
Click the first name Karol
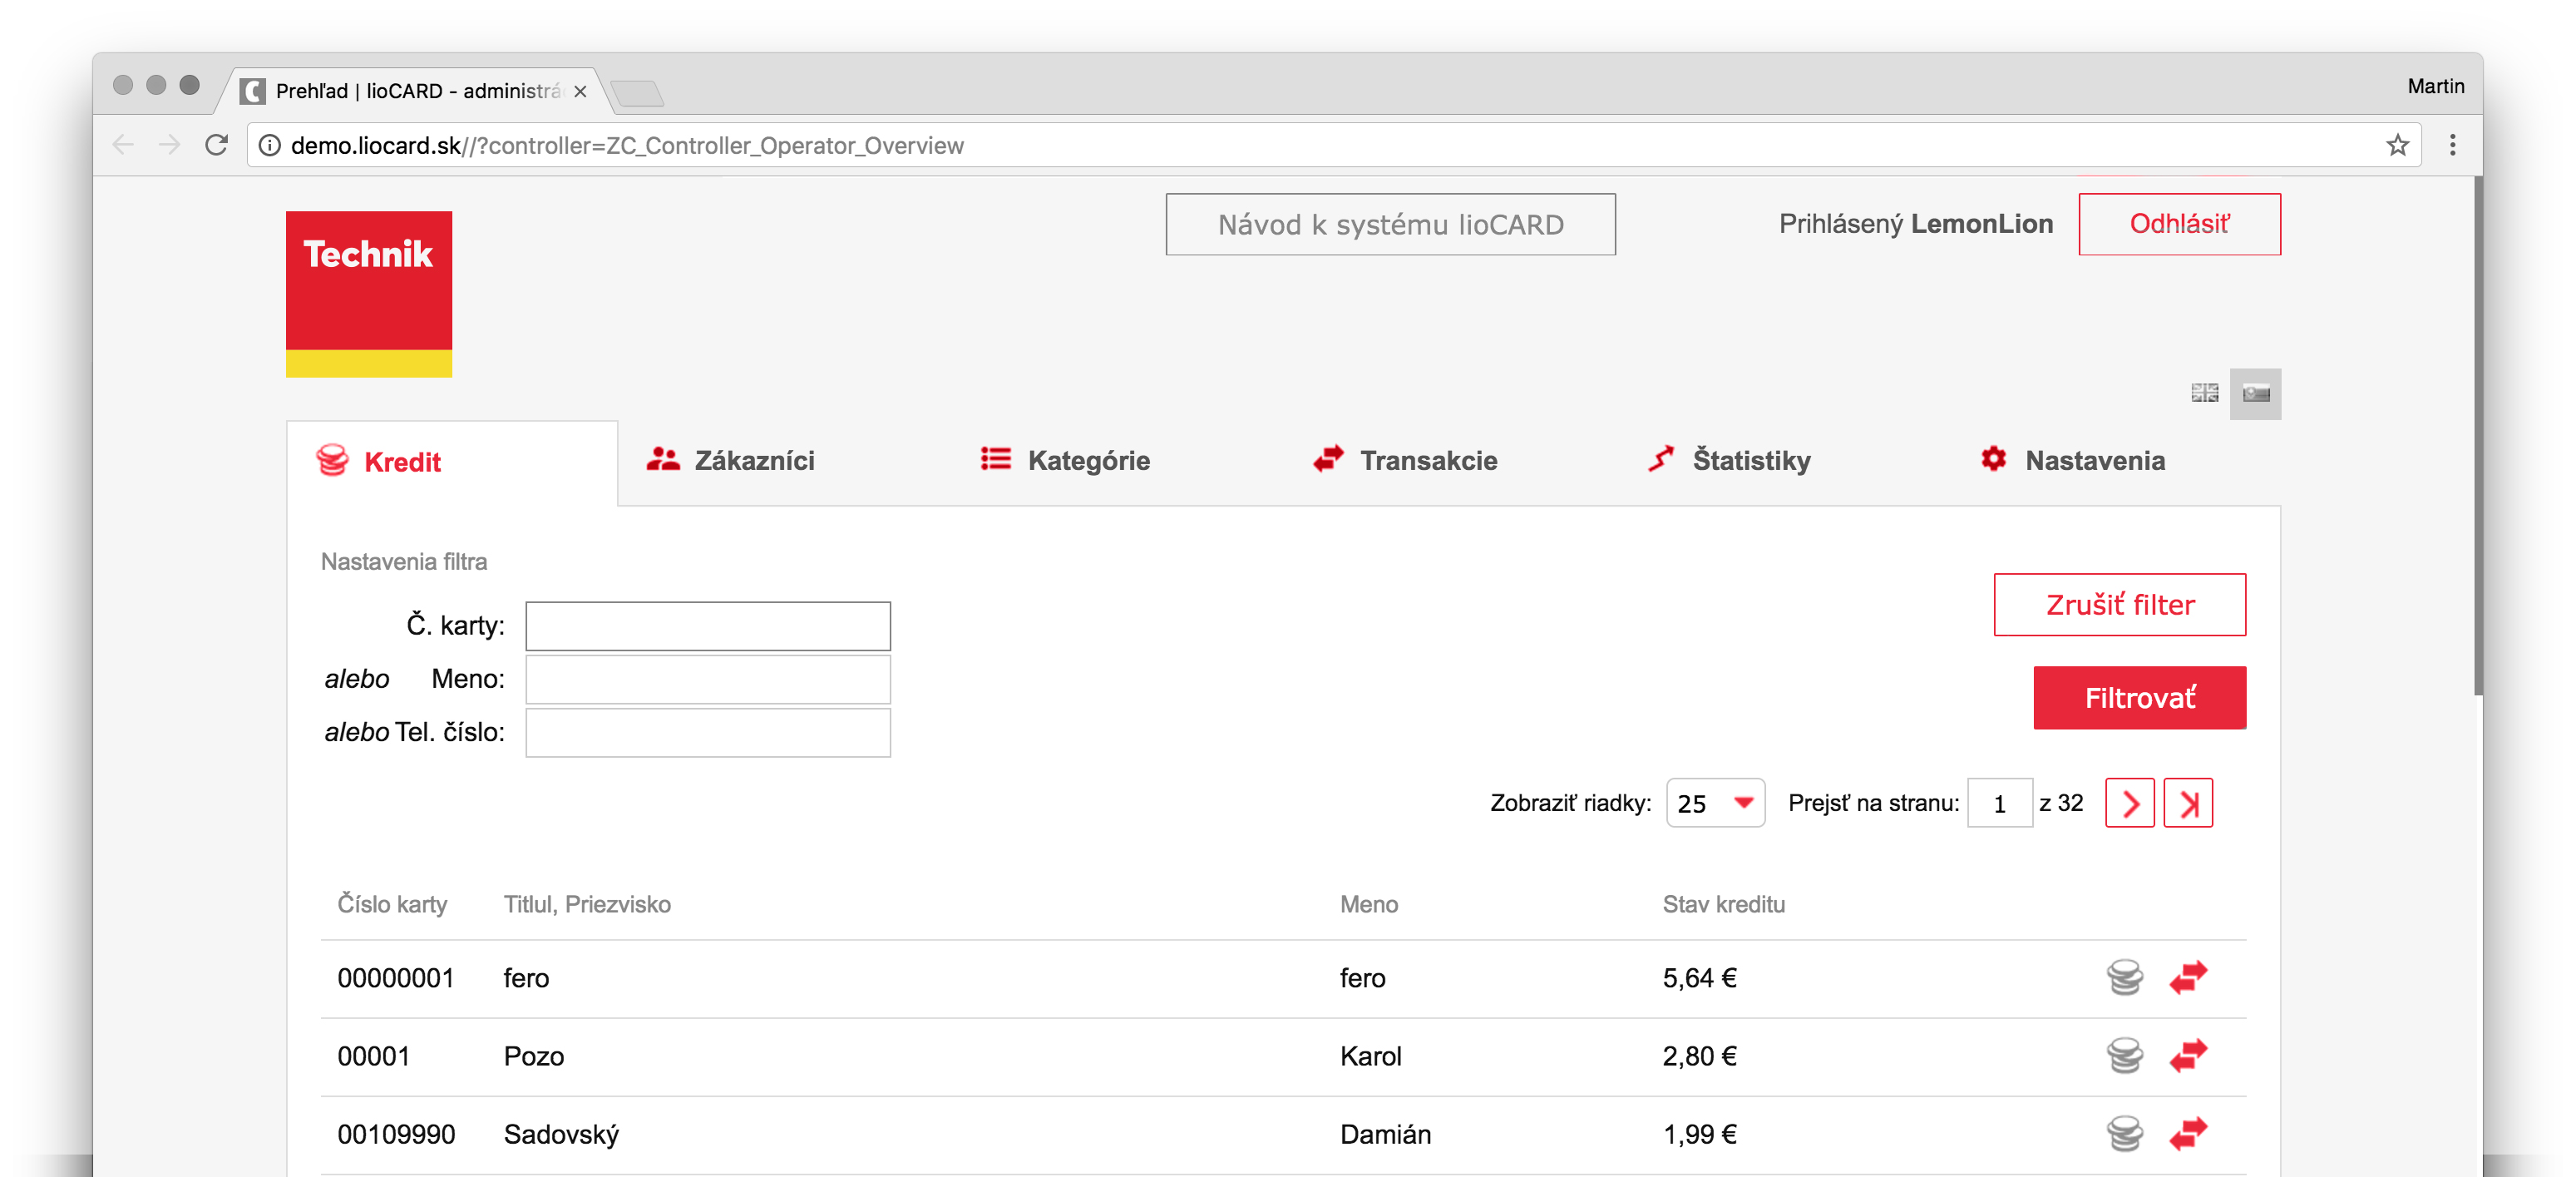pyautogui.click(x=1370, y=1056)
